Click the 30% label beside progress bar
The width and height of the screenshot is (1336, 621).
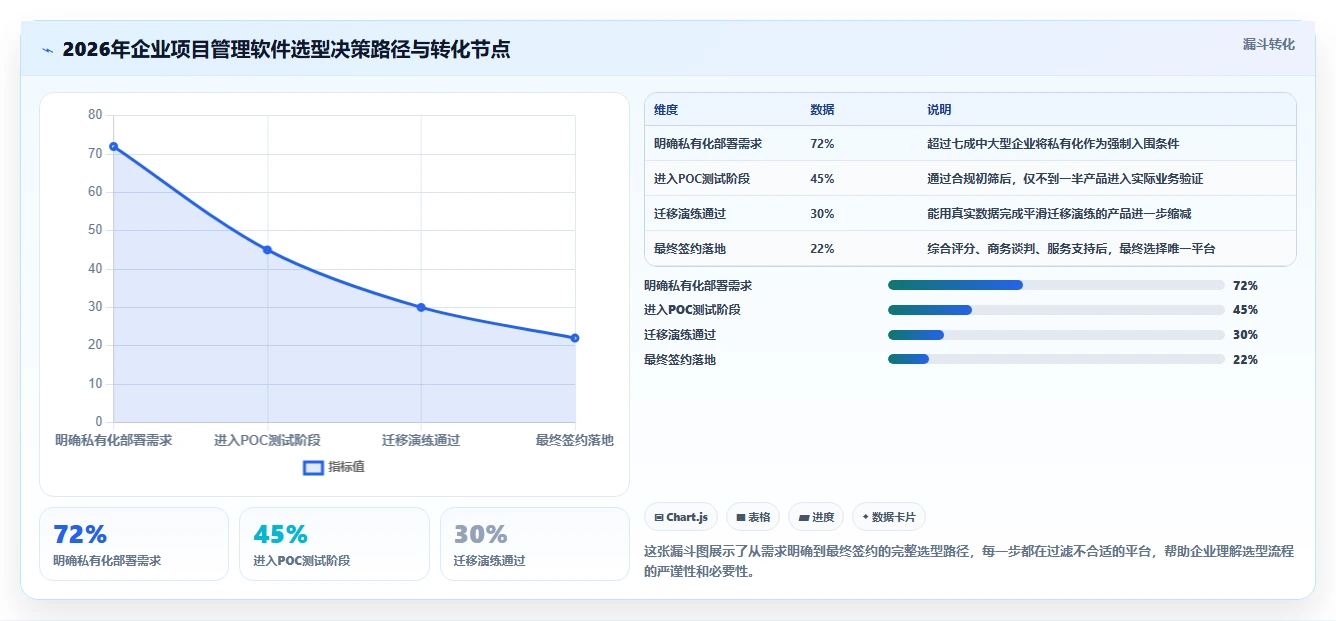coord(1245,335)
